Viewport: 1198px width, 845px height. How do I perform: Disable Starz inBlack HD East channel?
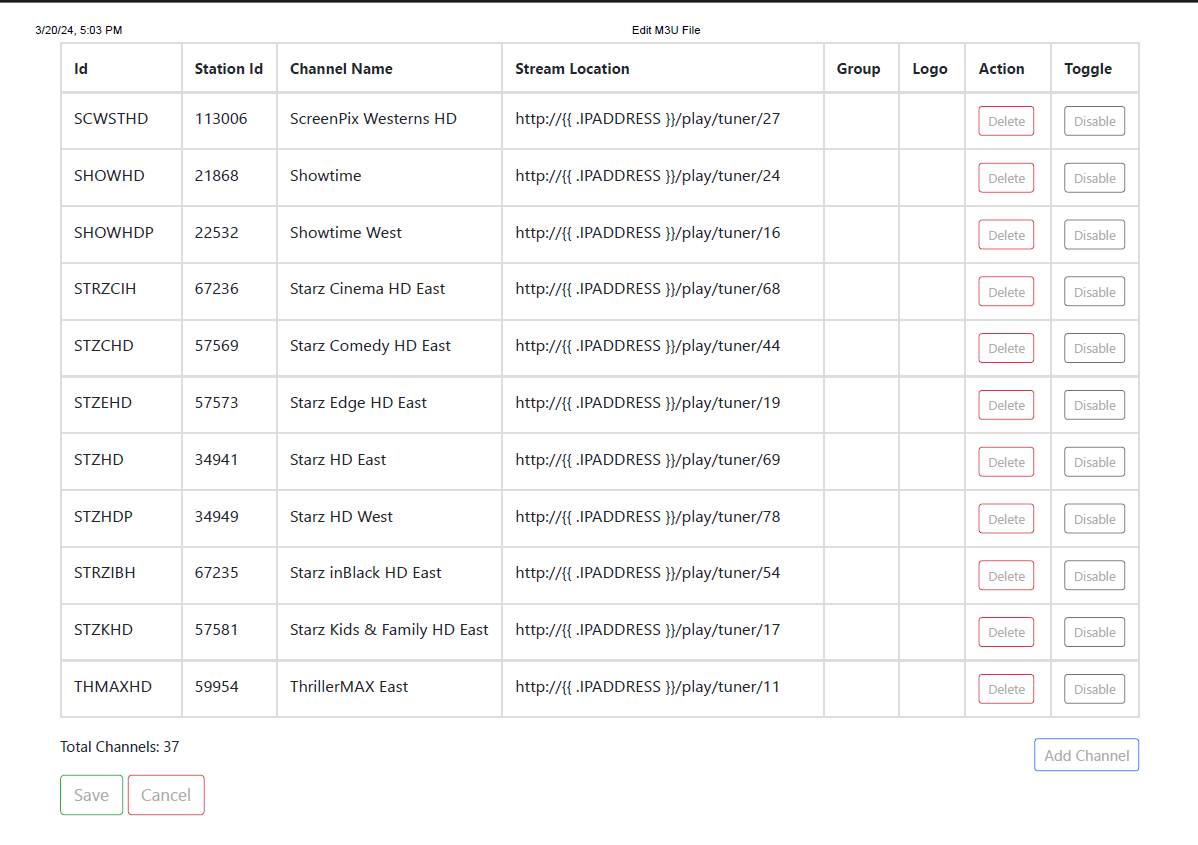click(x=1094, y=576)
